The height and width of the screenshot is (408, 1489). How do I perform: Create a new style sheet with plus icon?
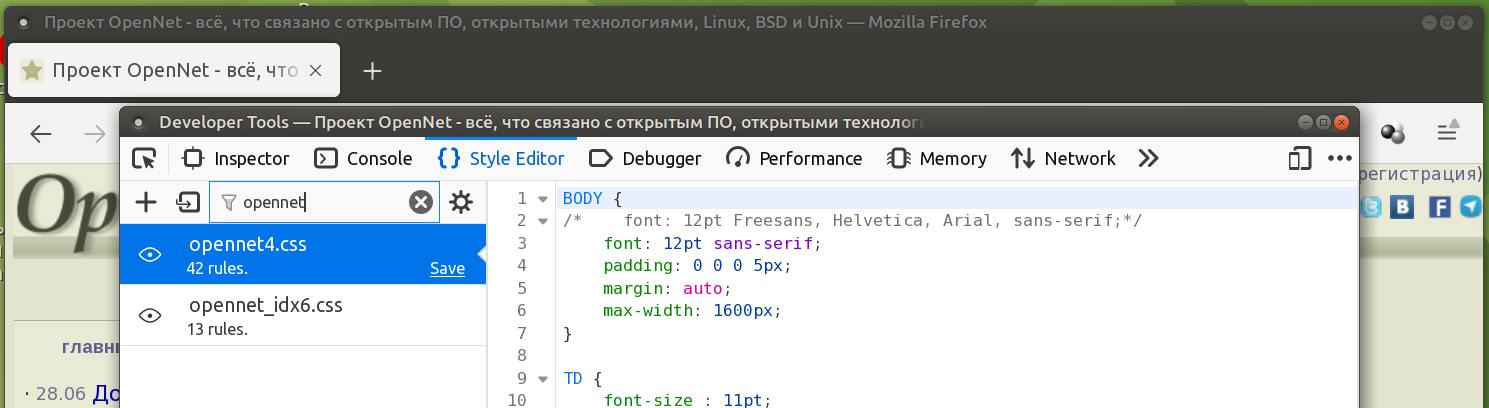pyautogui.click(x=146, y=203)
